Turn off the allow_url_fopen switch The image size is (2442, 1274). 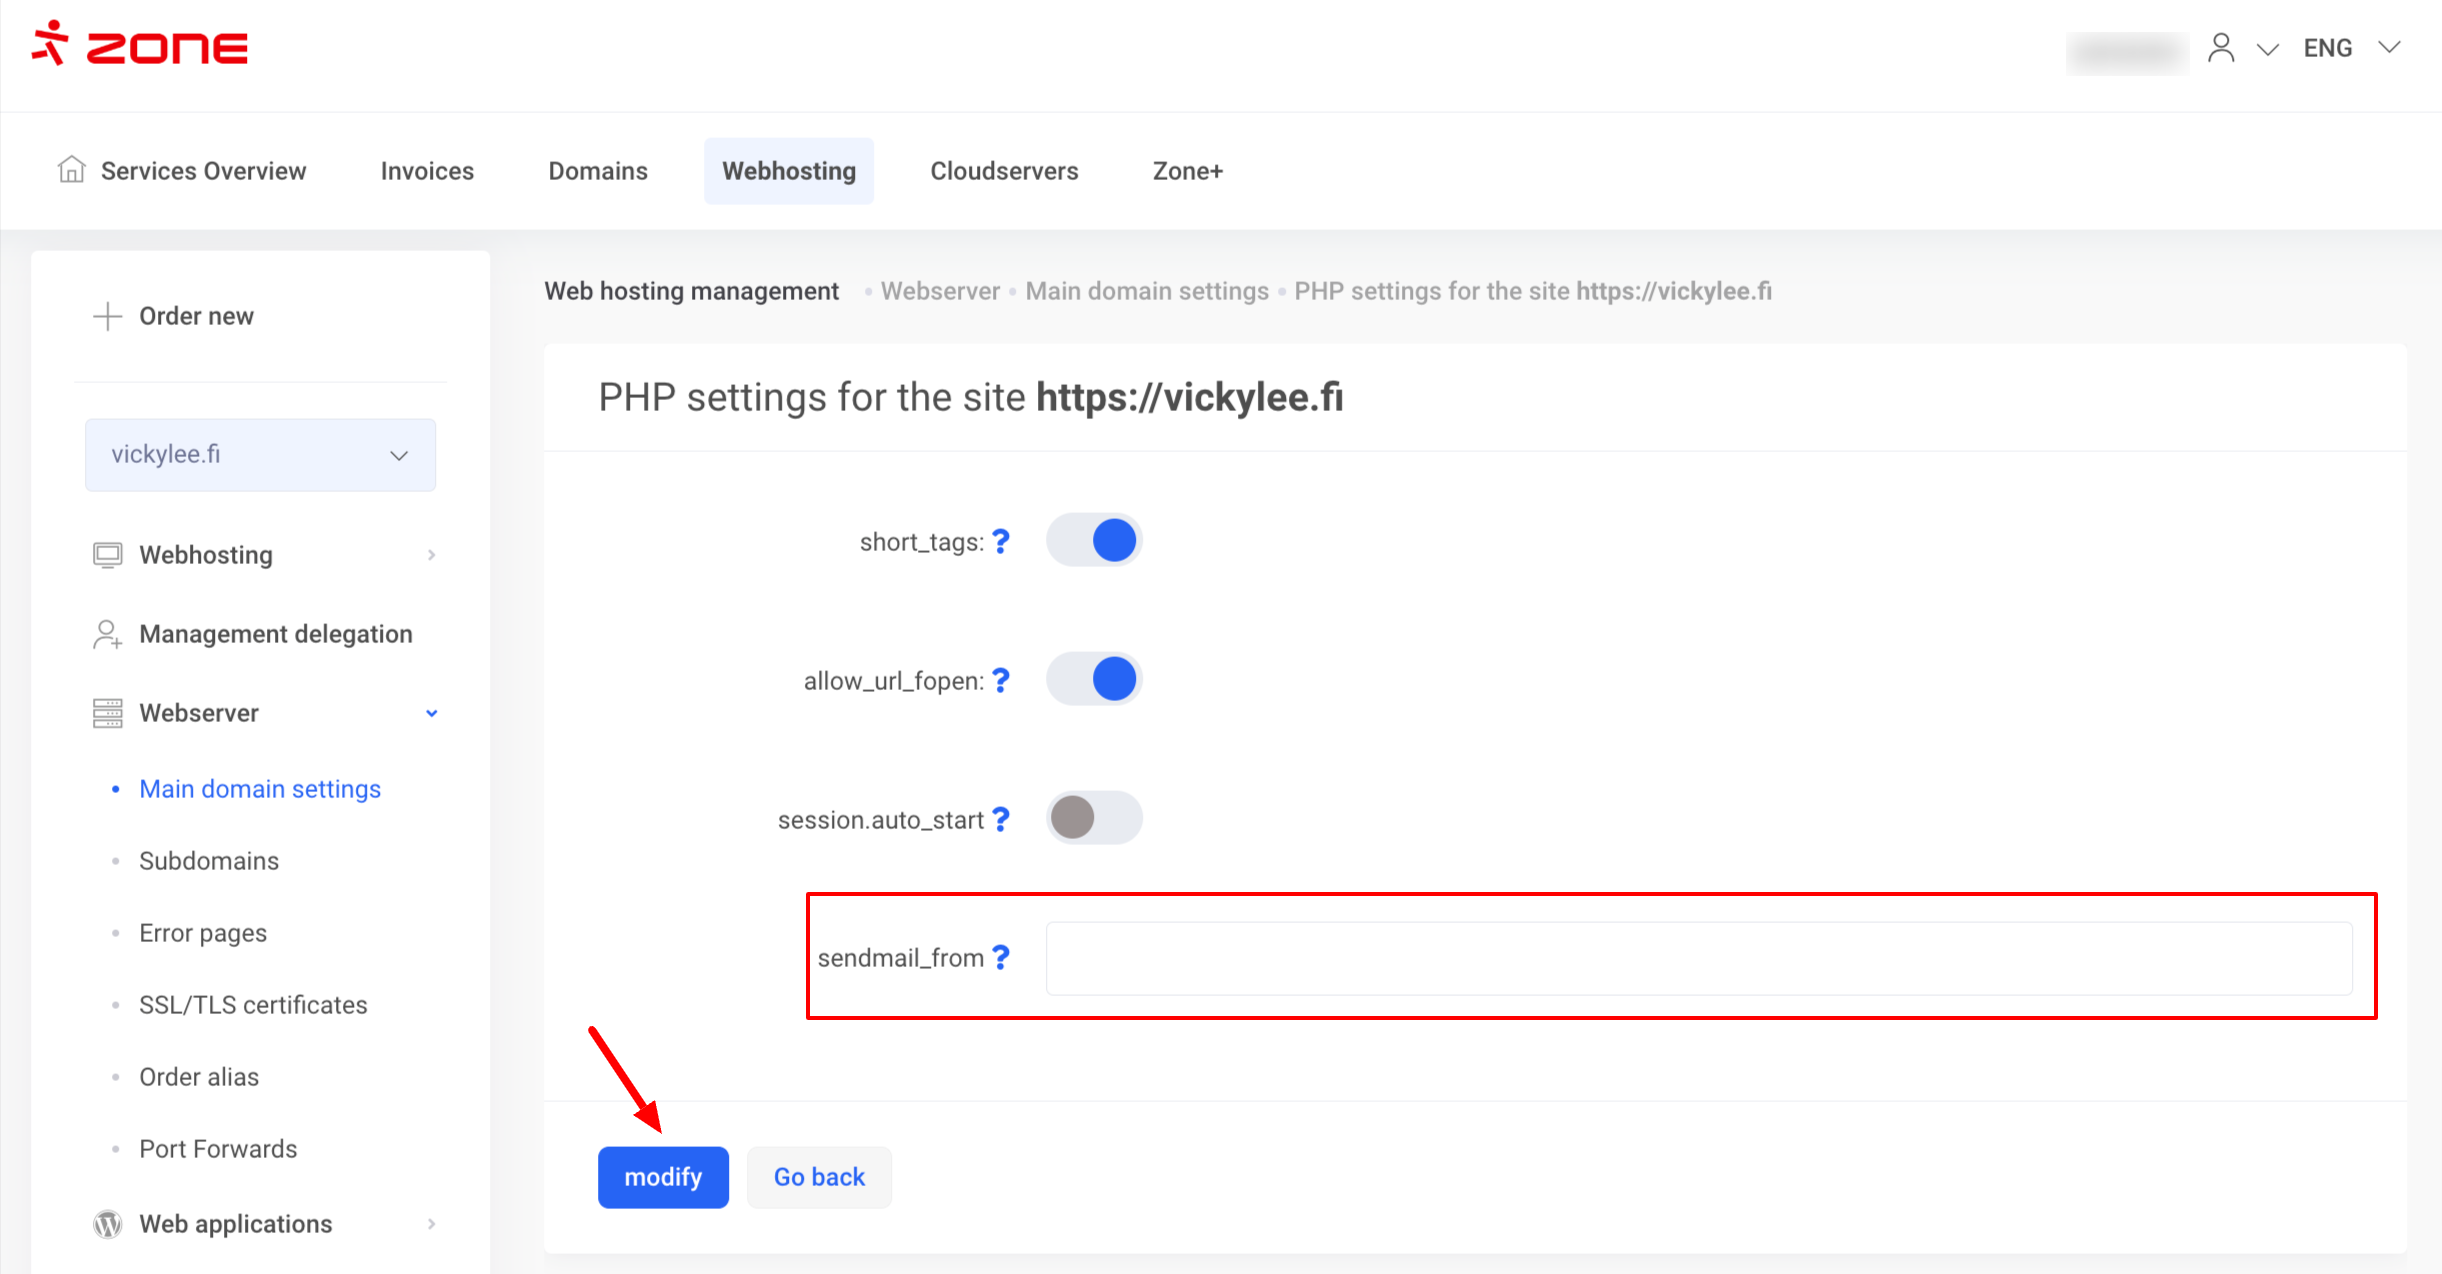point(1094,679)
